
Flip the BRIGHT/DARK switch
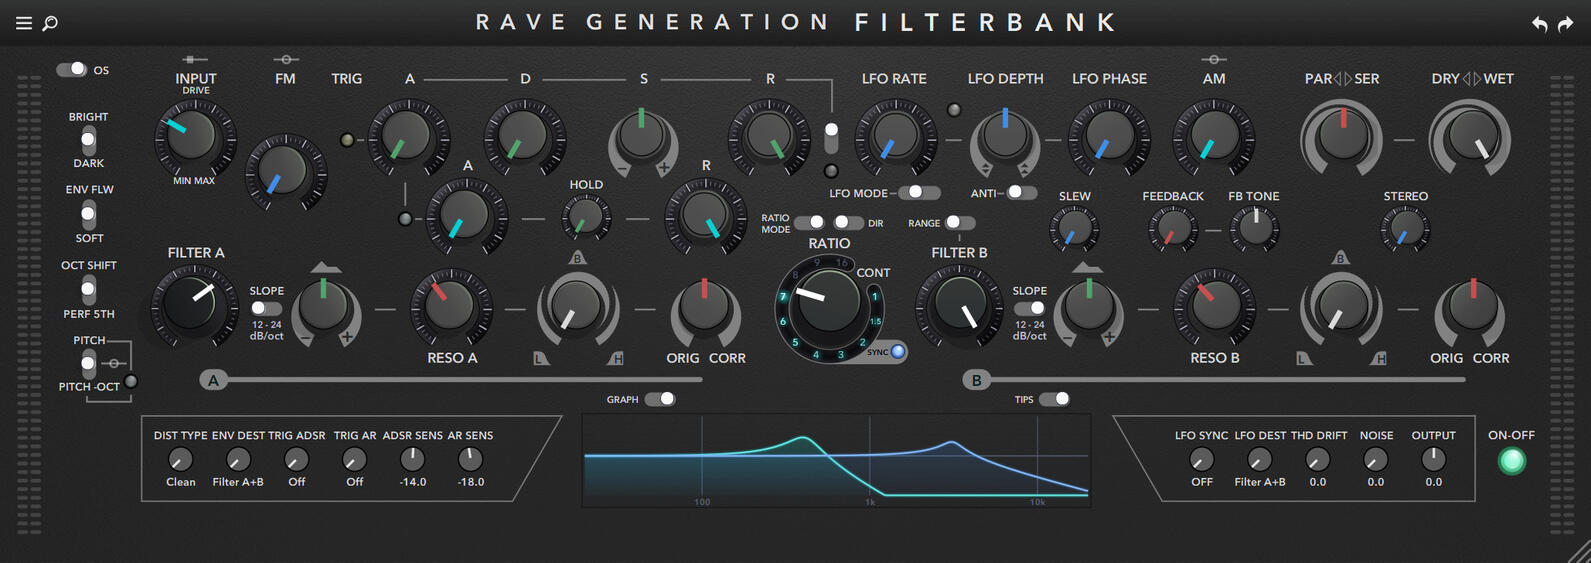89,139
